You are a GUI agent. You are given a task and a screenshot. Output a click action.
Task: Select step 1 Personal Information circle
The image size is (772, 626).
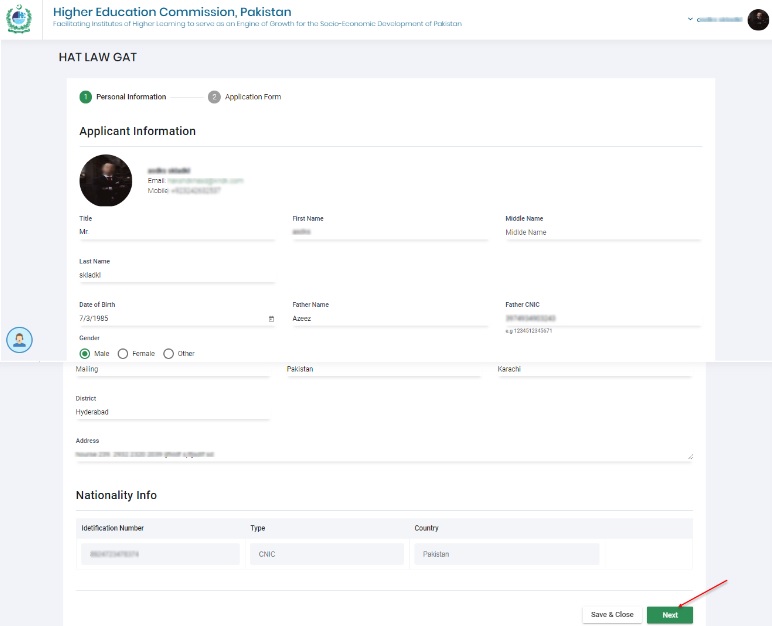pyautogui.click(x=85, y=97)
